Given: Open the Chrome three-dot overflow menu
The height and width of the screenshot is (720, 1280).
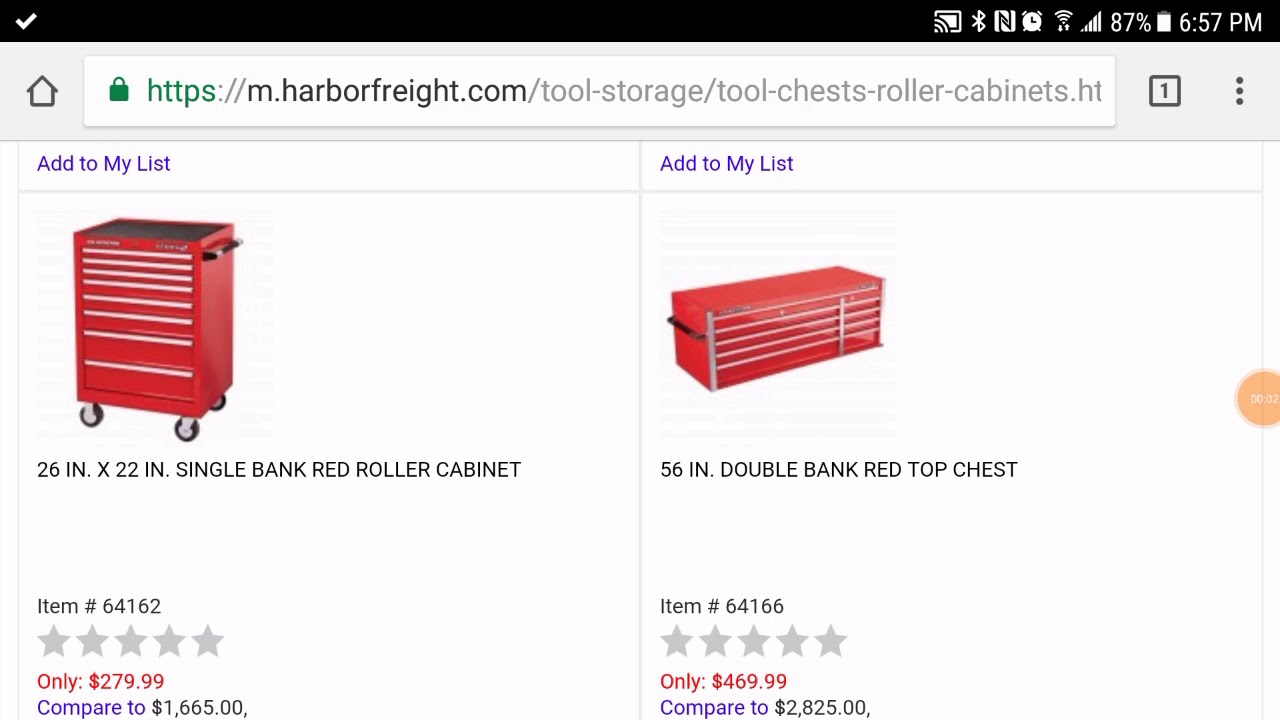Looking at the screenshot, I should pyautogui.click(x=1239, y=91).
